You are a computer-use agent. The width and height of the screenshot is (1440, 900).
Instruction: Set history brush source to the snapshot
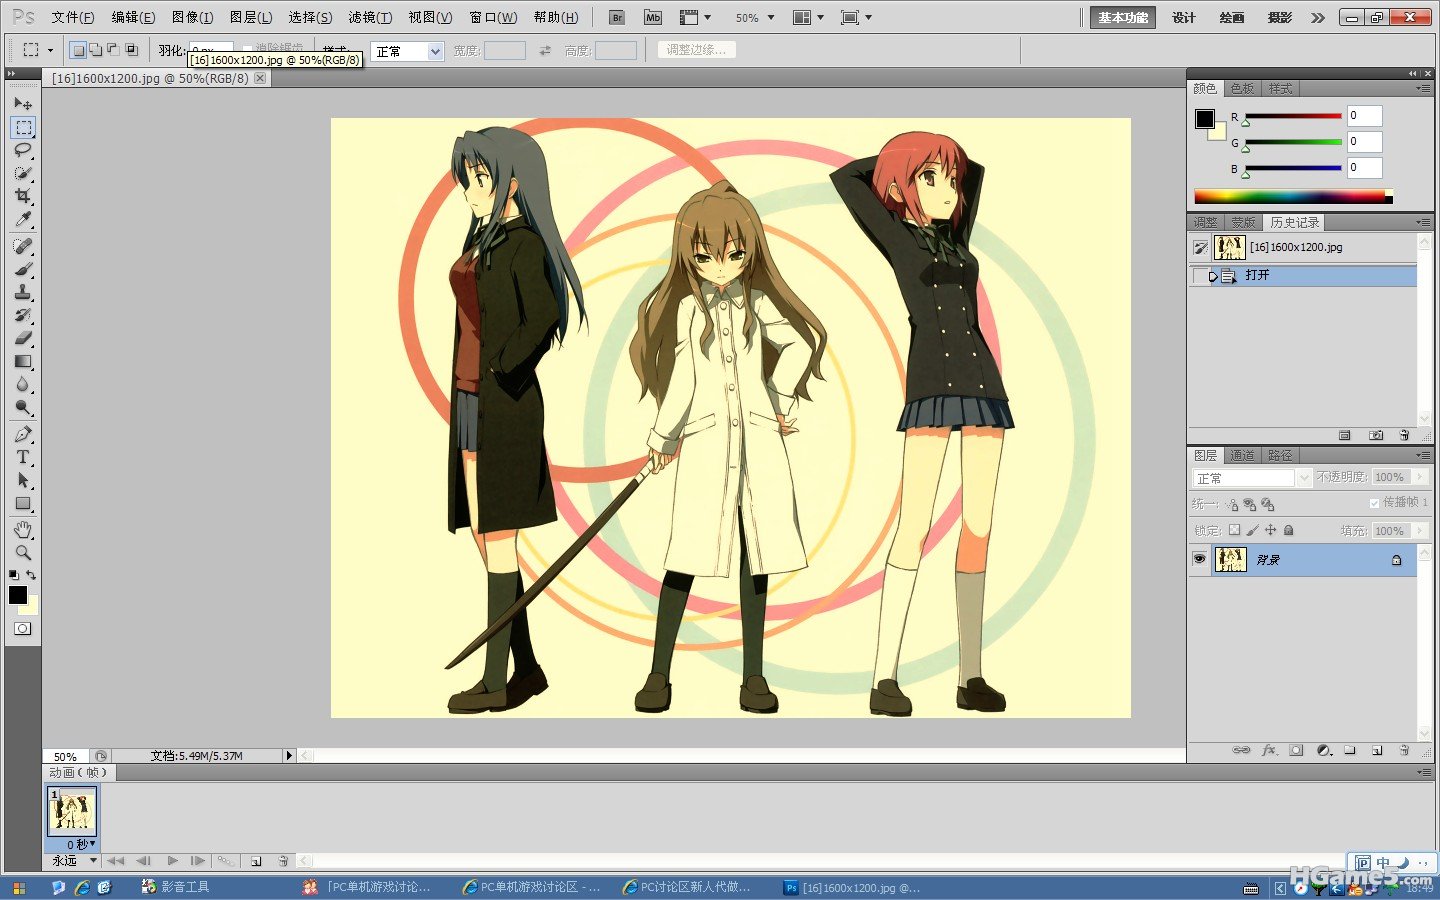click(x=1200, y=247)
